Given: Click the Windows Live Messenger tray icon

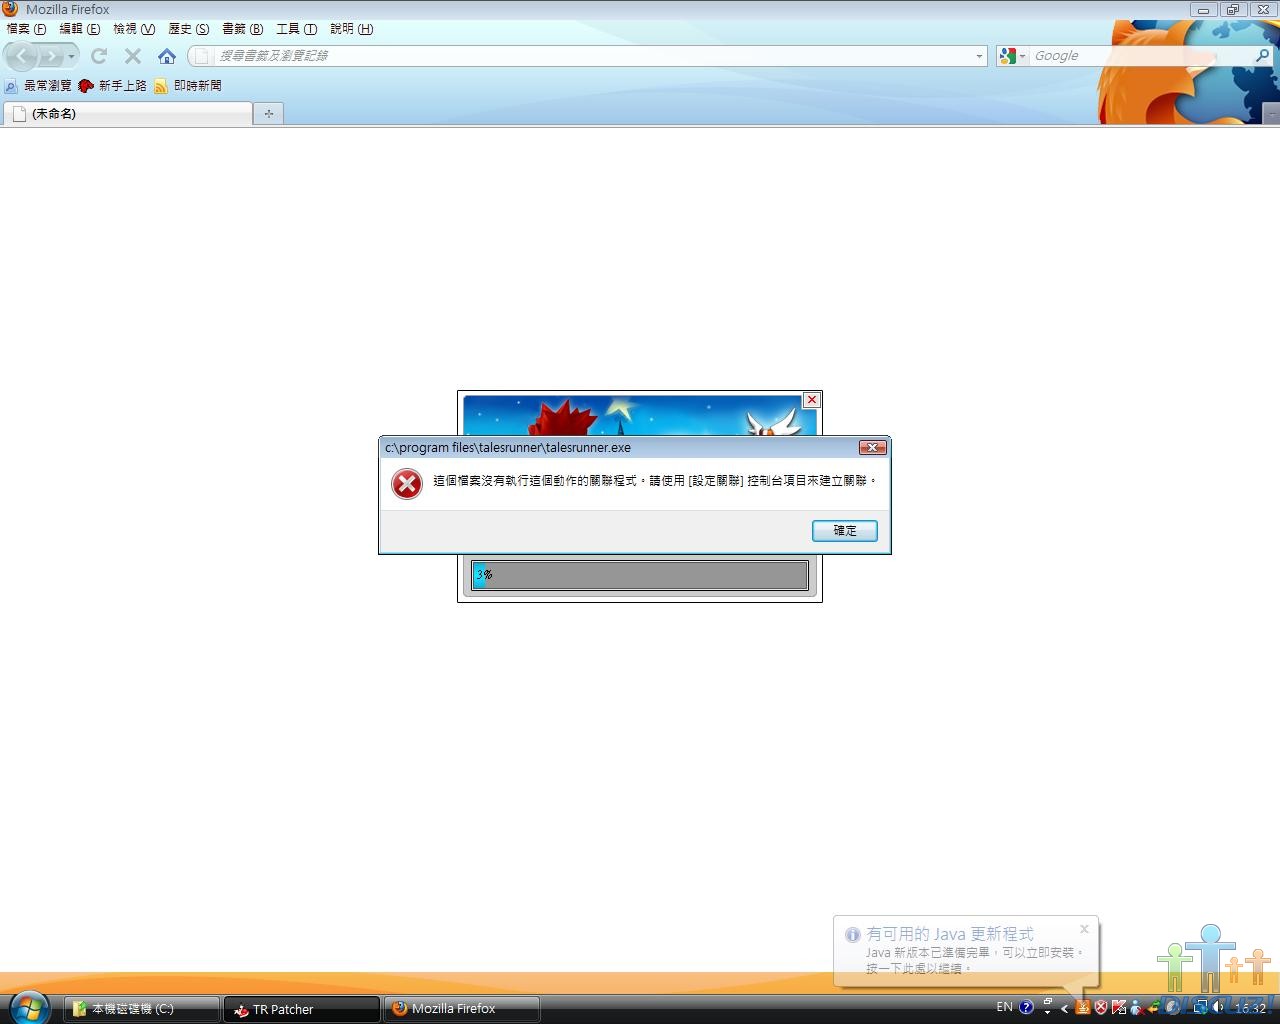Looking at the screenshot, I should click(1136, 1008).
